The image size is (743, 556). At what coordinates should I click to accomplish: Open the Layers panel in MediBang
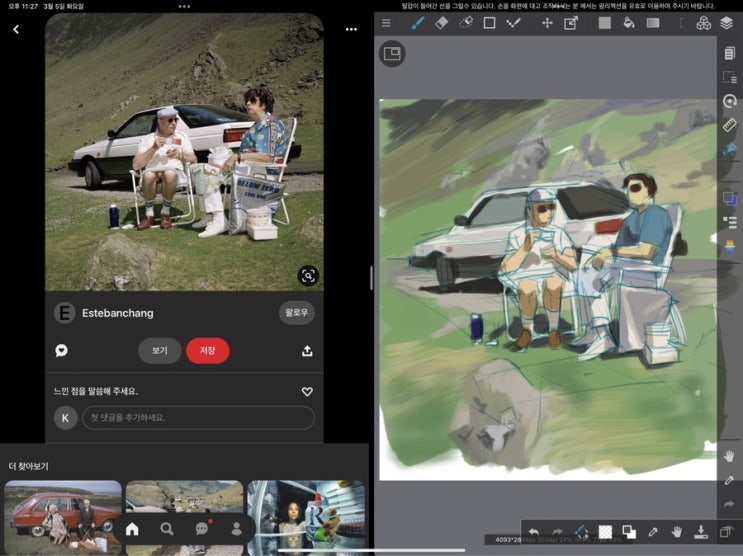tap(727, 23)
